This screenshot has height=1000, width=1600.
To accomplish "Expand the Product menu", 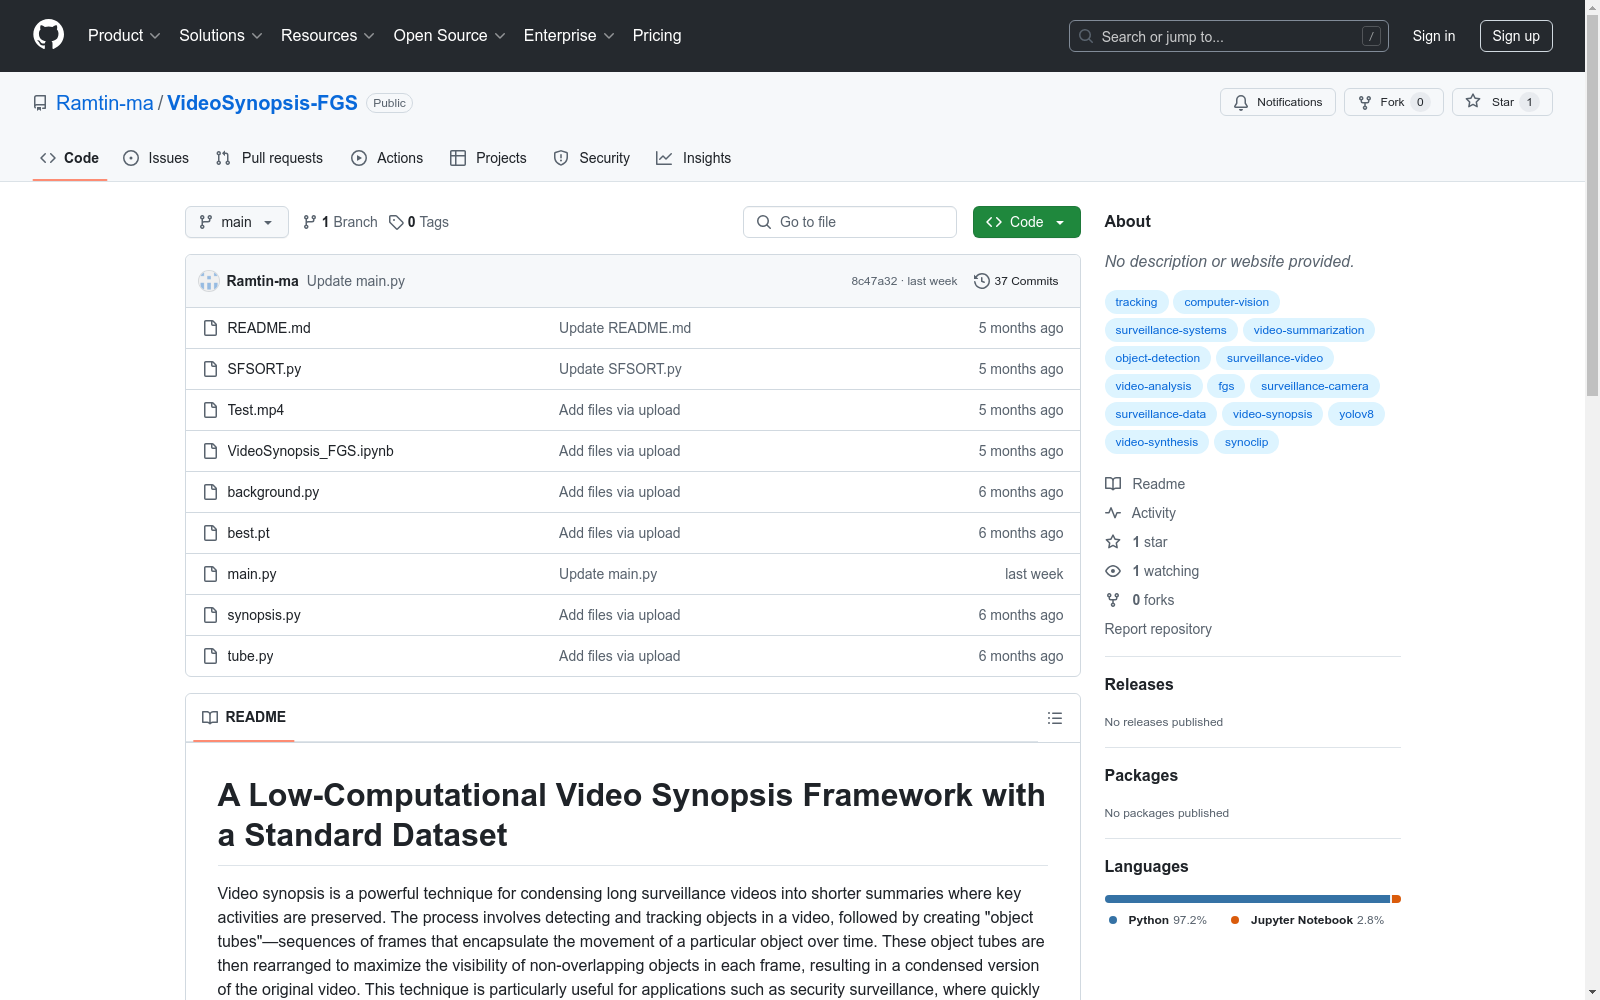I will click(124, 36).
